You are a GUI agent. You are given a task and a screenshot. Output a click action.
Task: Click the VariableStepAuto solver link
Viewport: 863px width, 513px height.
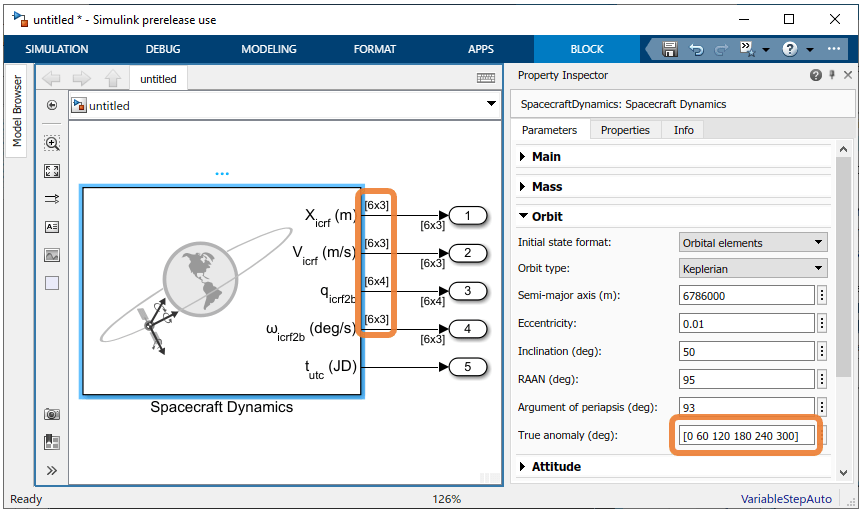[x=786, y=499]
